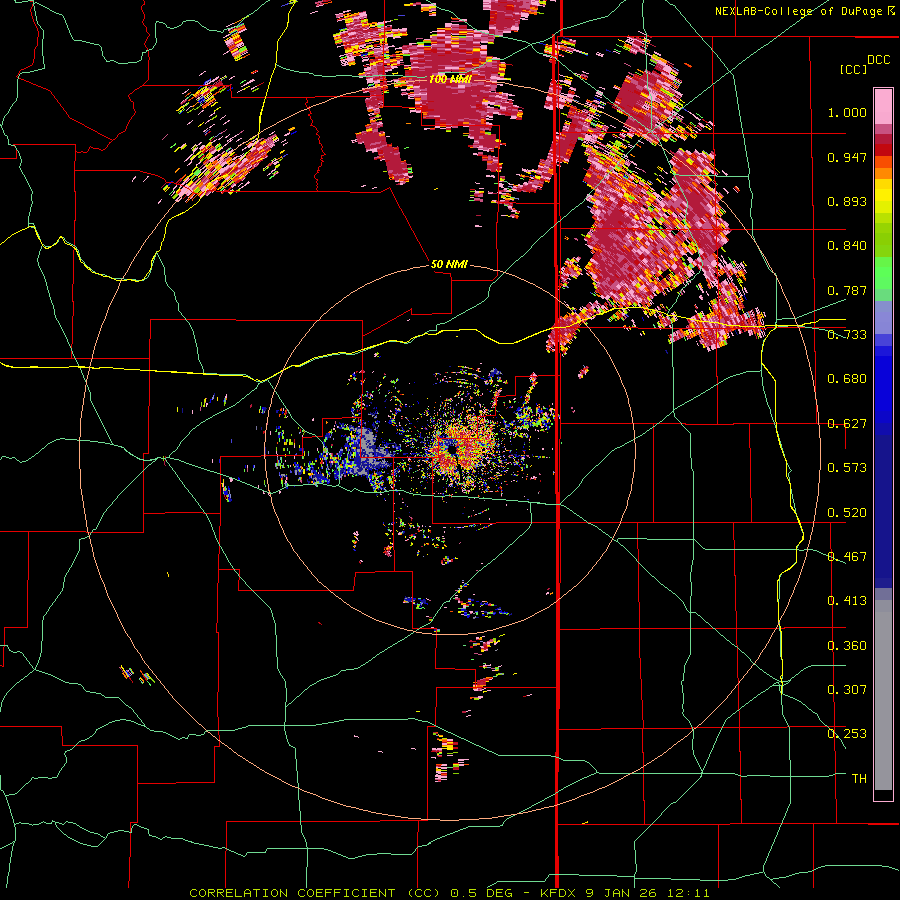Click the 0.573 legend value
This screenshot has height=900, width=900.
point(847,468)
